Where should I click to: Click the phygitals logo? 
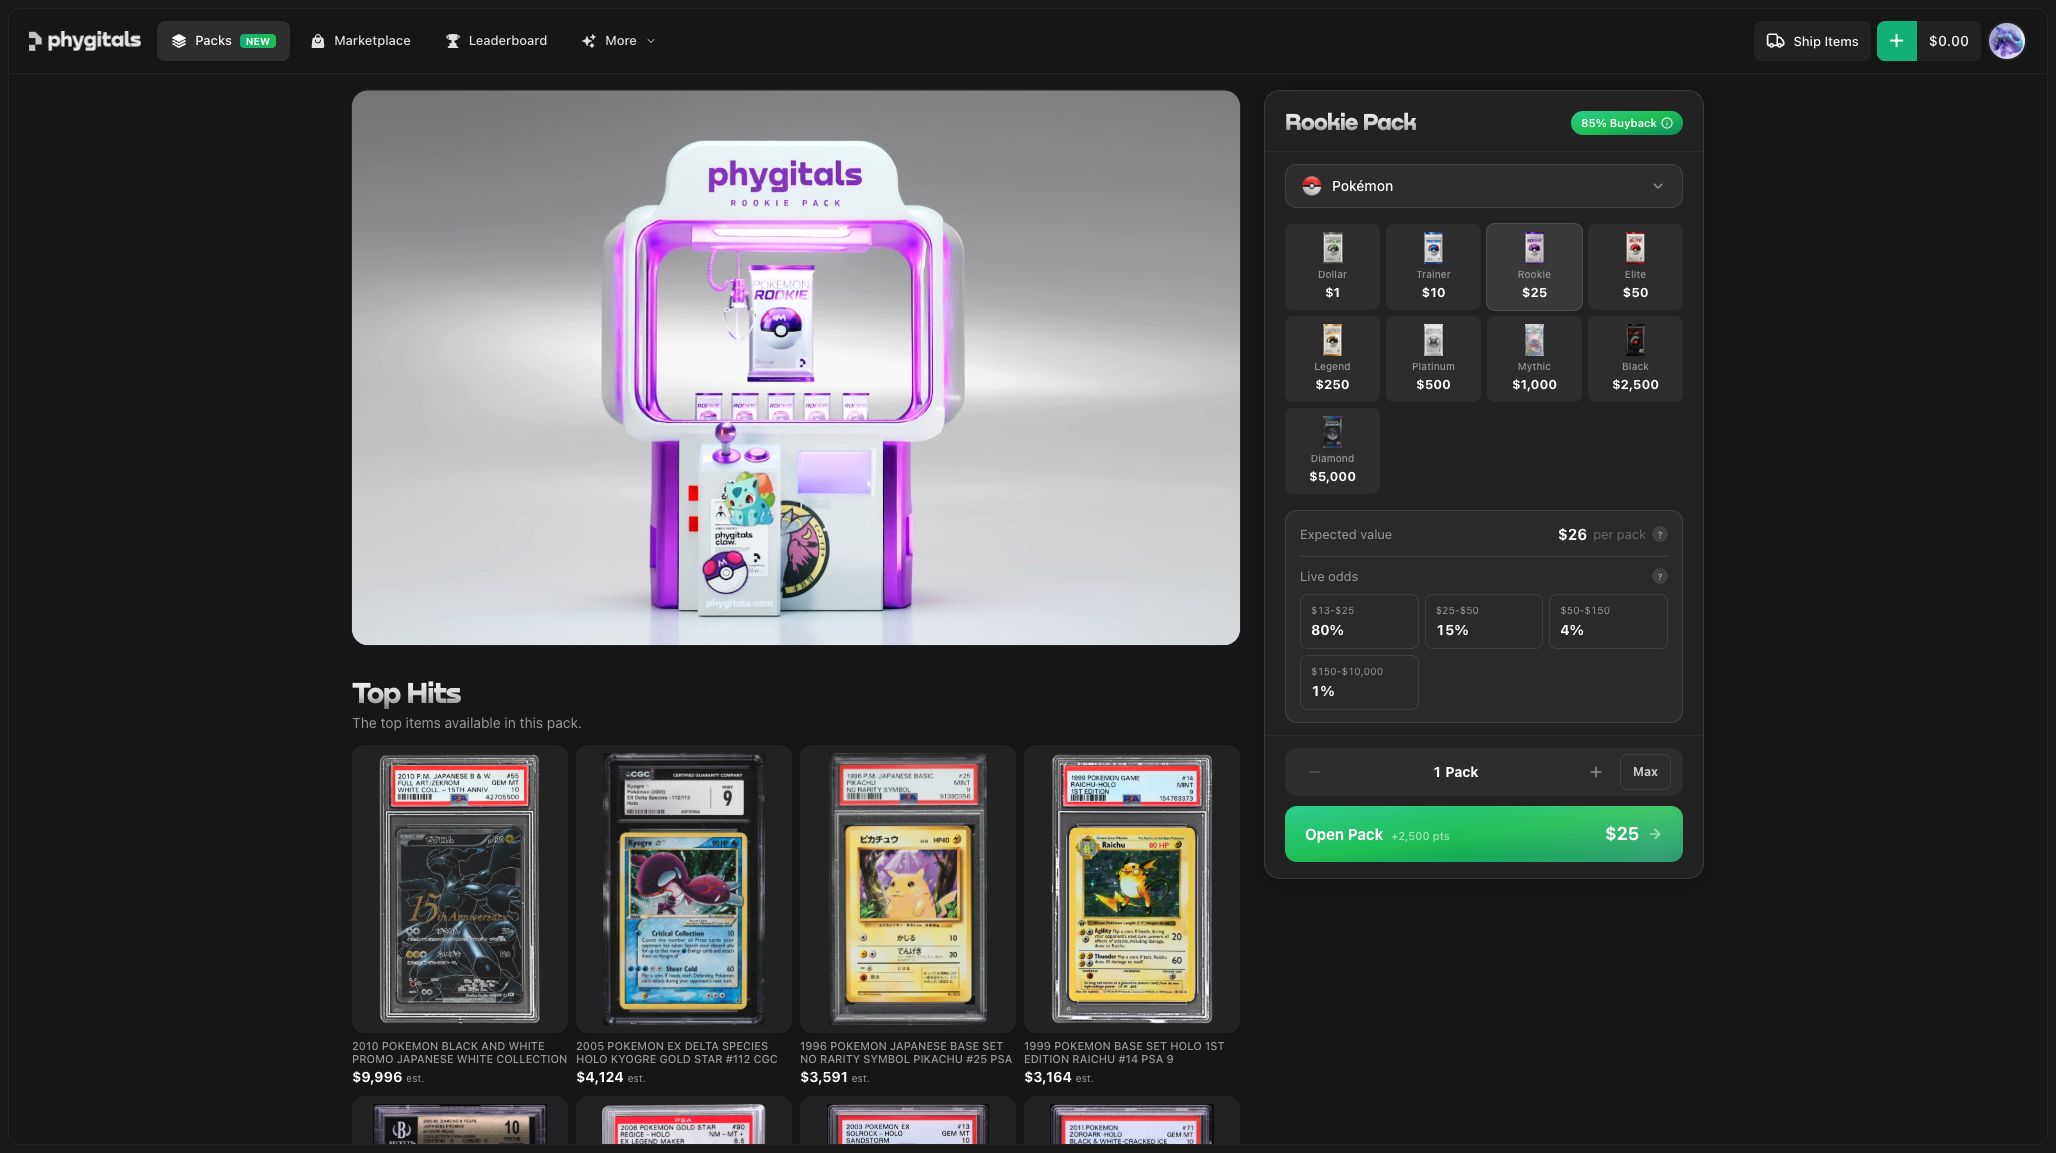pyautogui.click(x=84, y=41)
